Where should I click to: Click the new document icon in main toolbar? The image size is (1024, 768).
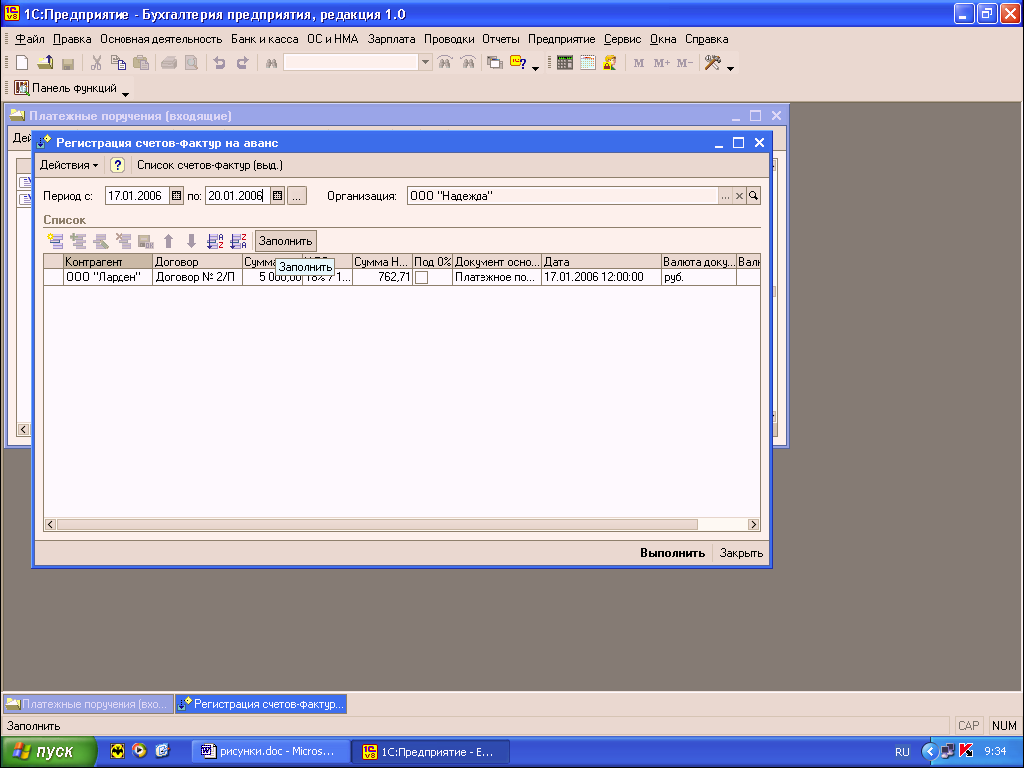click(22, 63)
